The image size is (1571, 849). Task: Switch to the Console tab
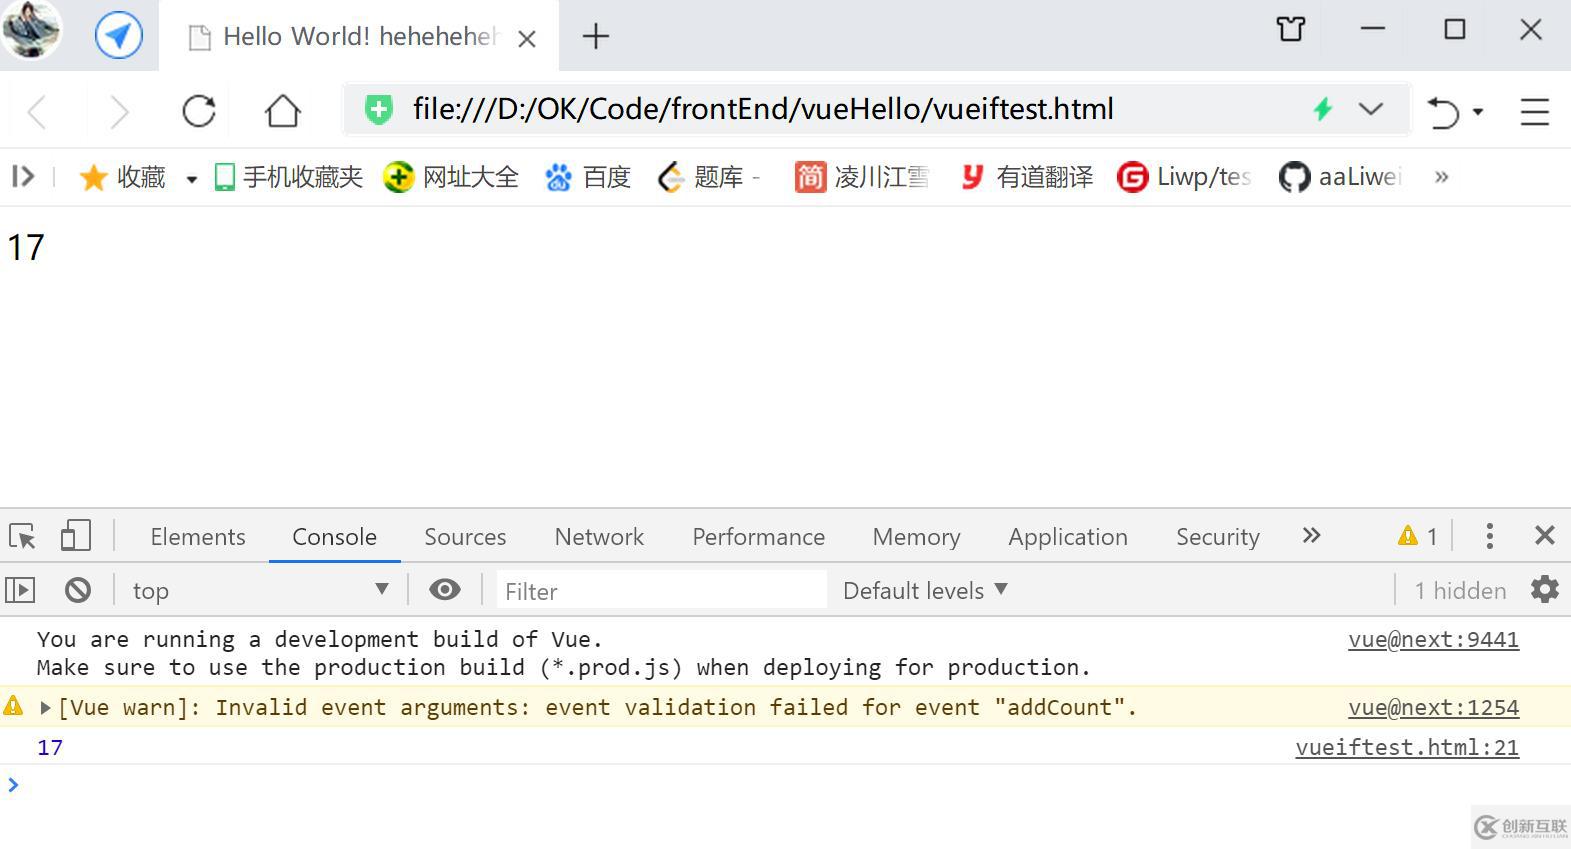point(334,537)
